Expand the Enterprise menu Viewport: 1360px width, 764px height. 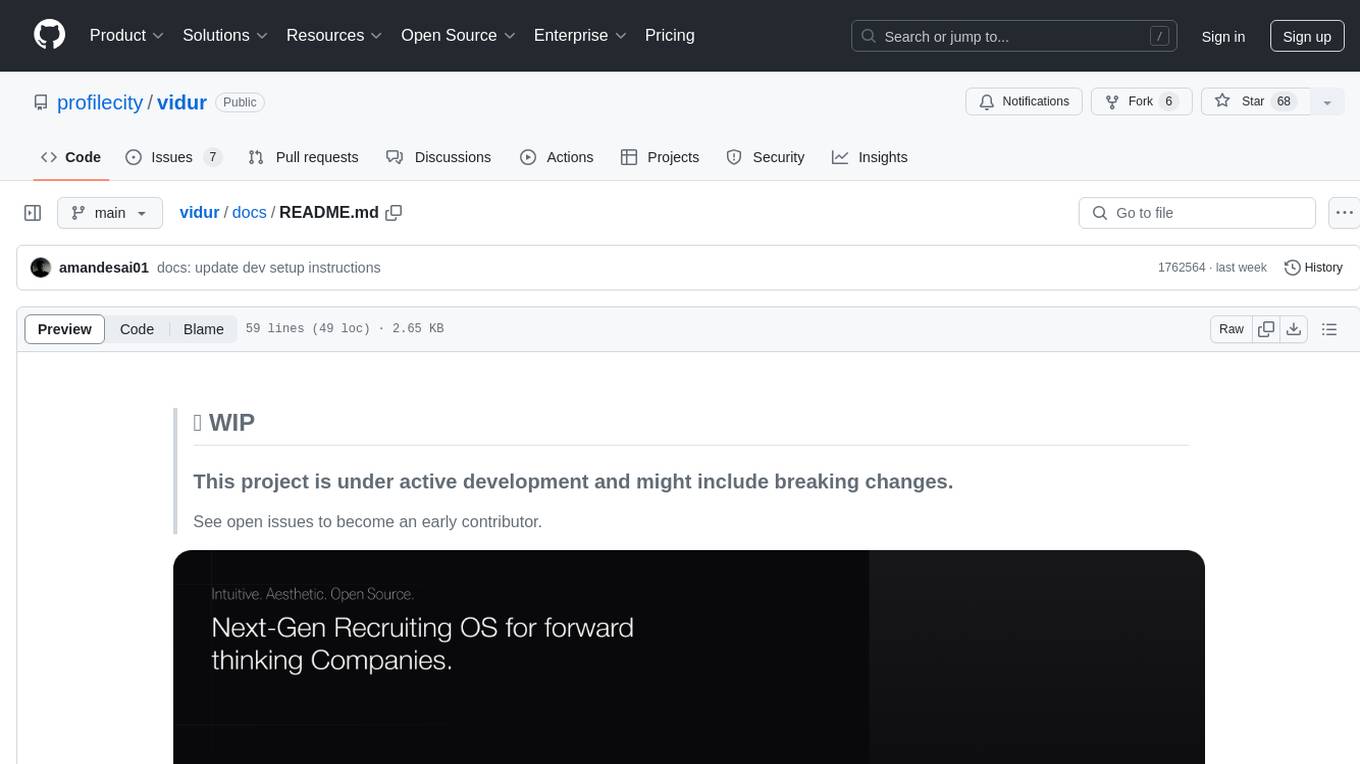point(580,35)
